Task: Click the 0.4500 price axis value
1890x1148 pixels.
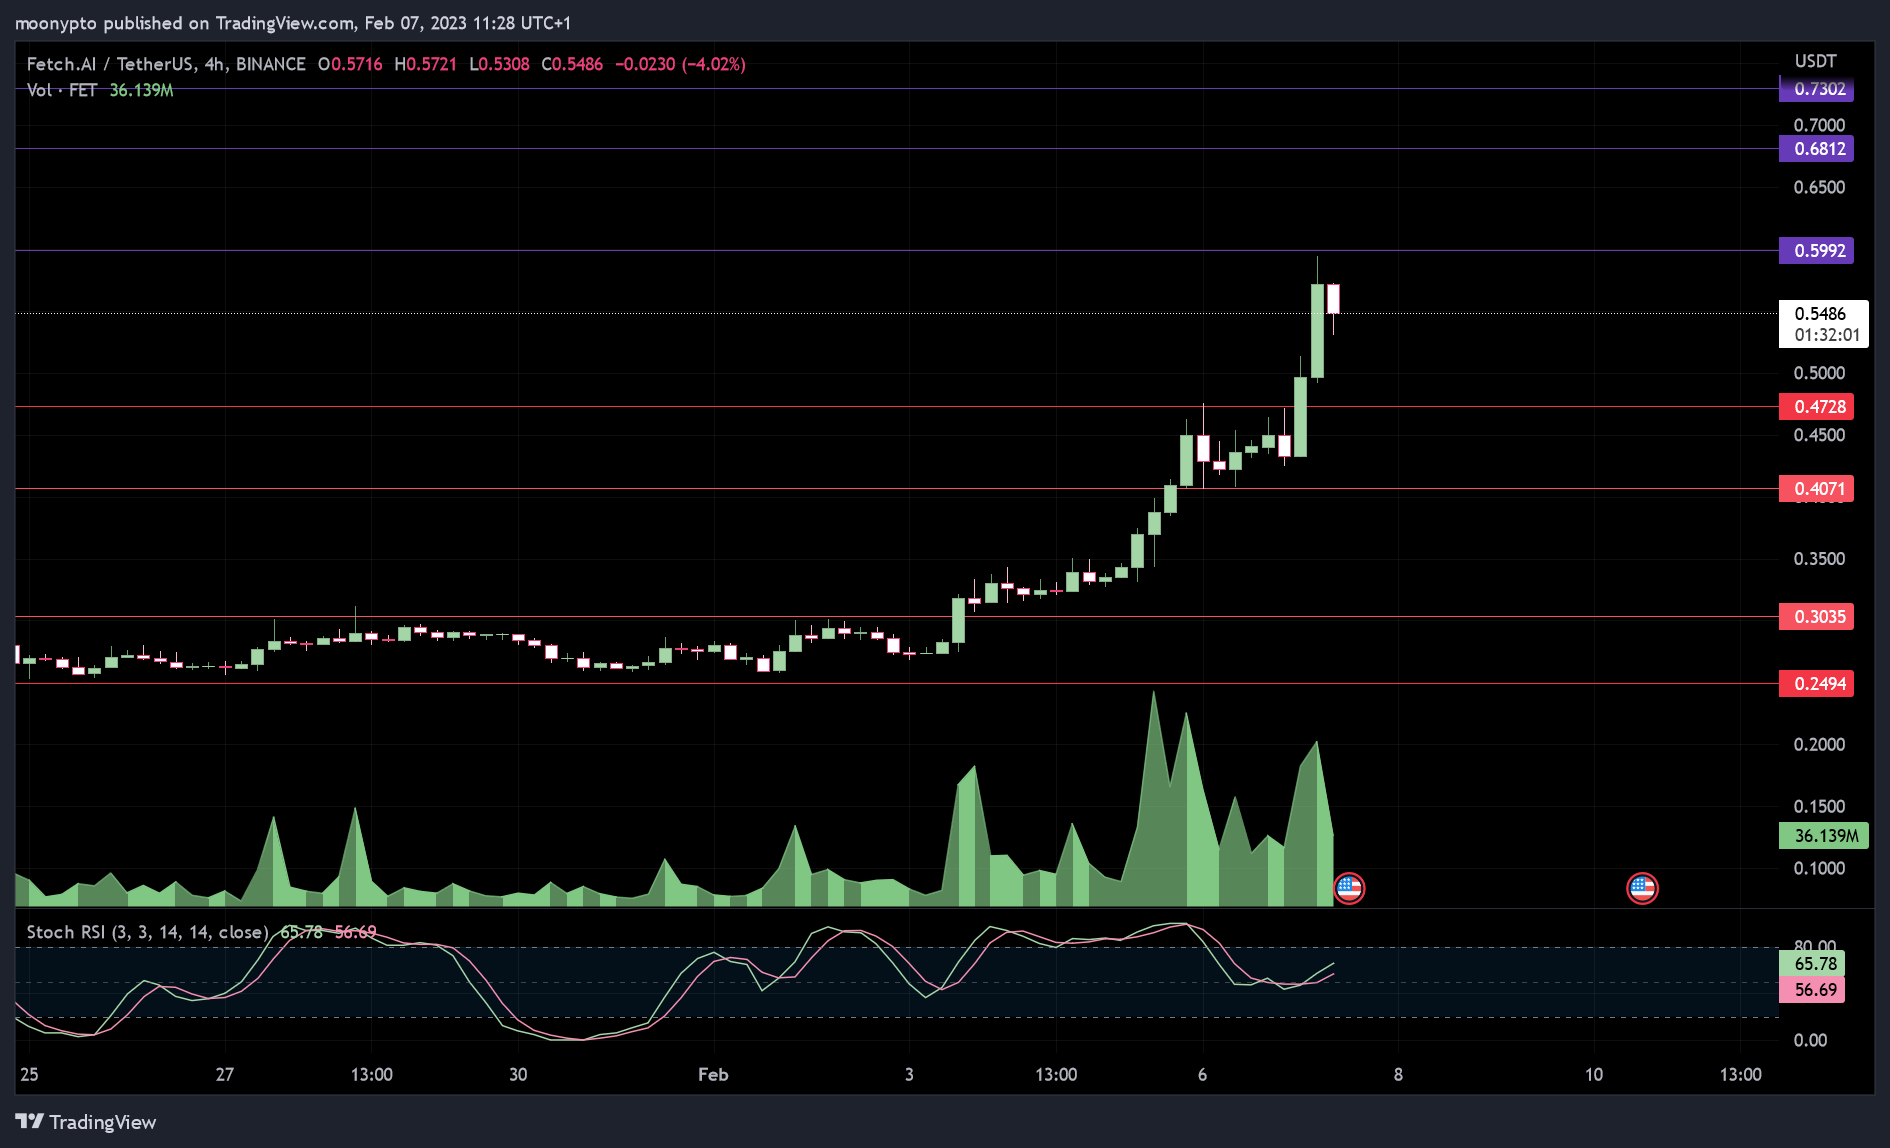Action: [1819, 435]
